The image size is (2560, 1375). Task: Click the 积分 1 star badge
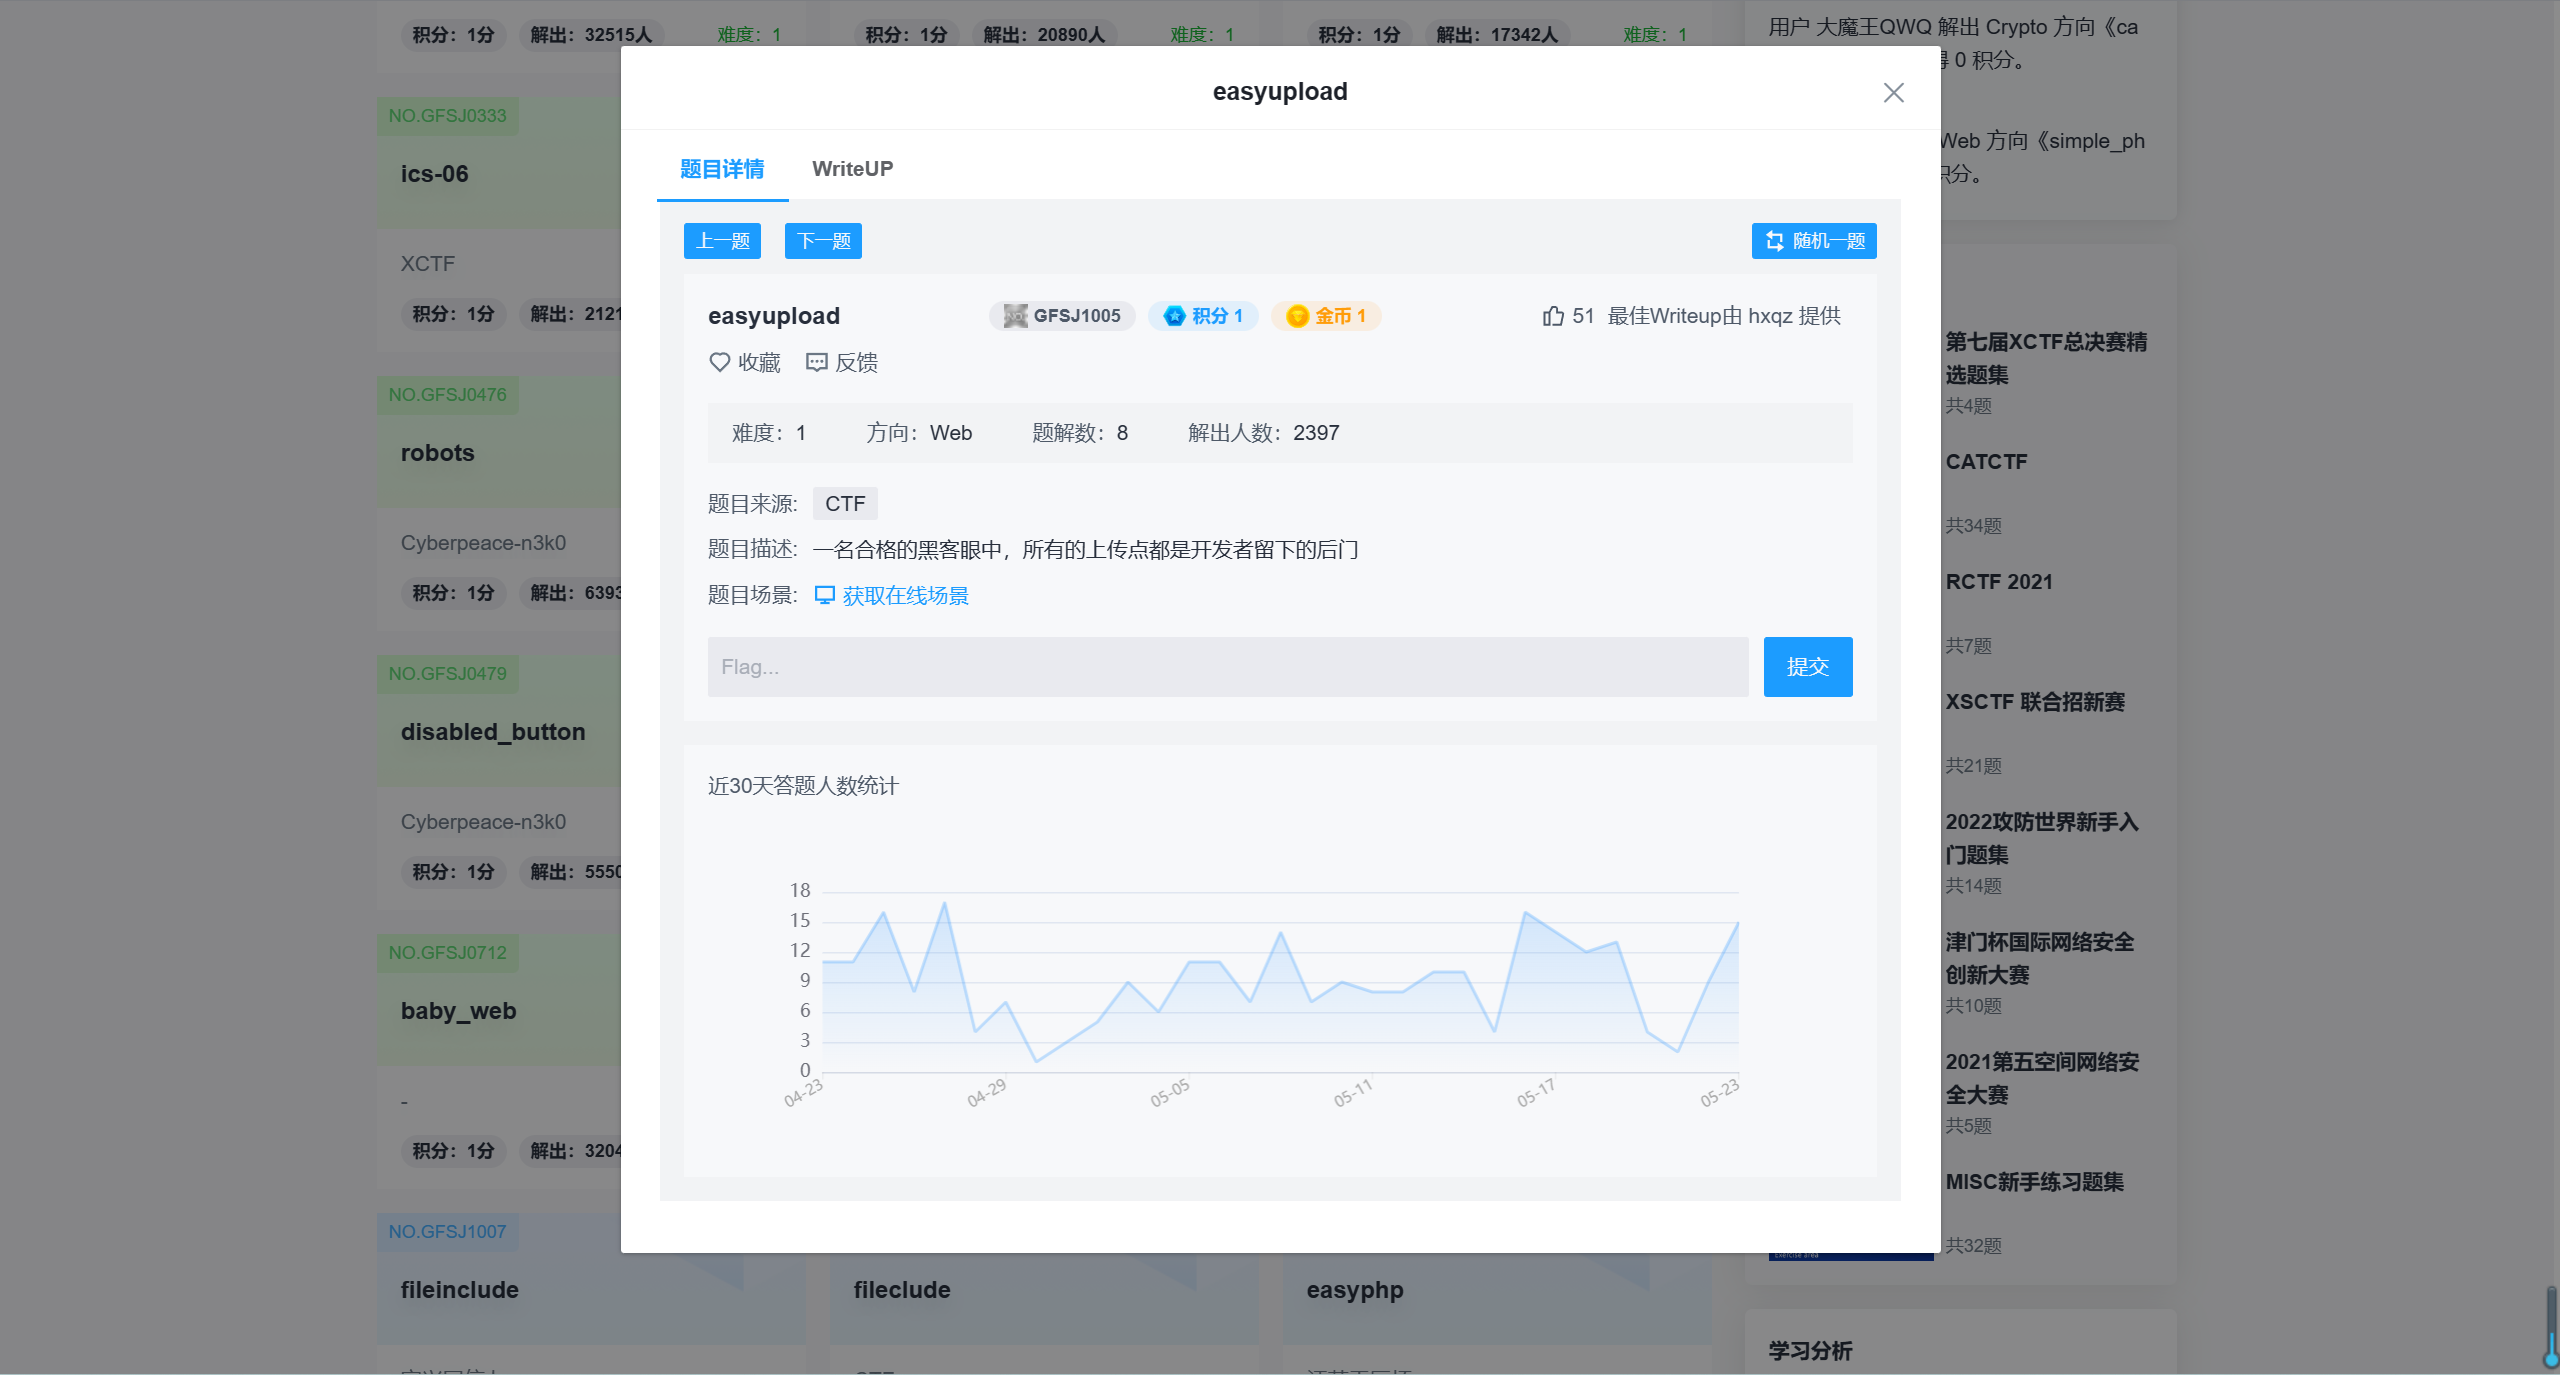pos(1203,315)
